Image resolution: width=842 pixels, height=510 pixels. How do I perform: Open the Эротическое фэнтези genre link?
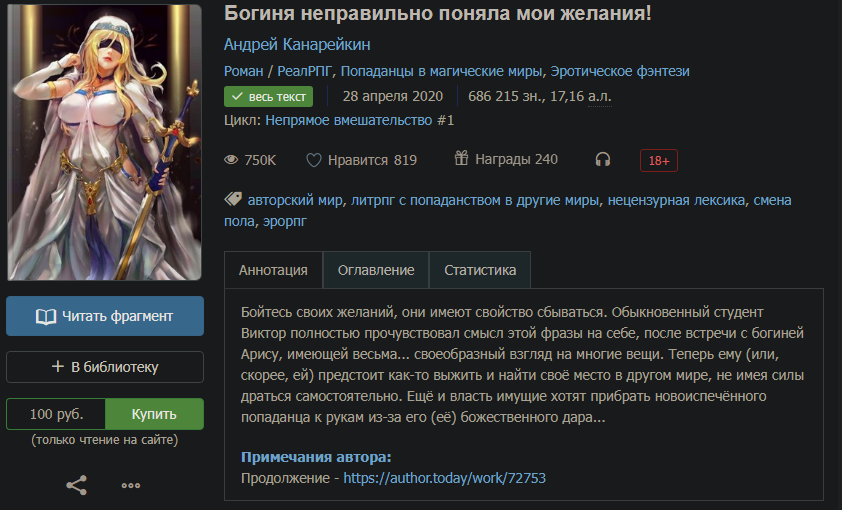click(620, 71)
